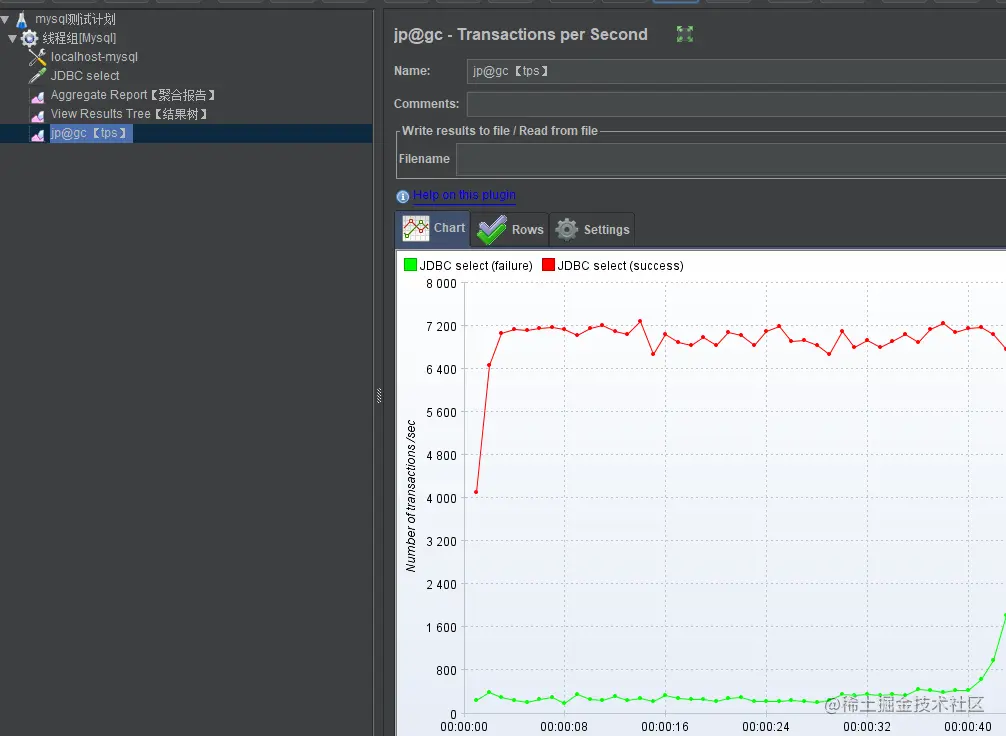Click the 00:00:16 x-axis time label
The width and height of the screenshot is (1006, 736).
click(x=665, y=727)
